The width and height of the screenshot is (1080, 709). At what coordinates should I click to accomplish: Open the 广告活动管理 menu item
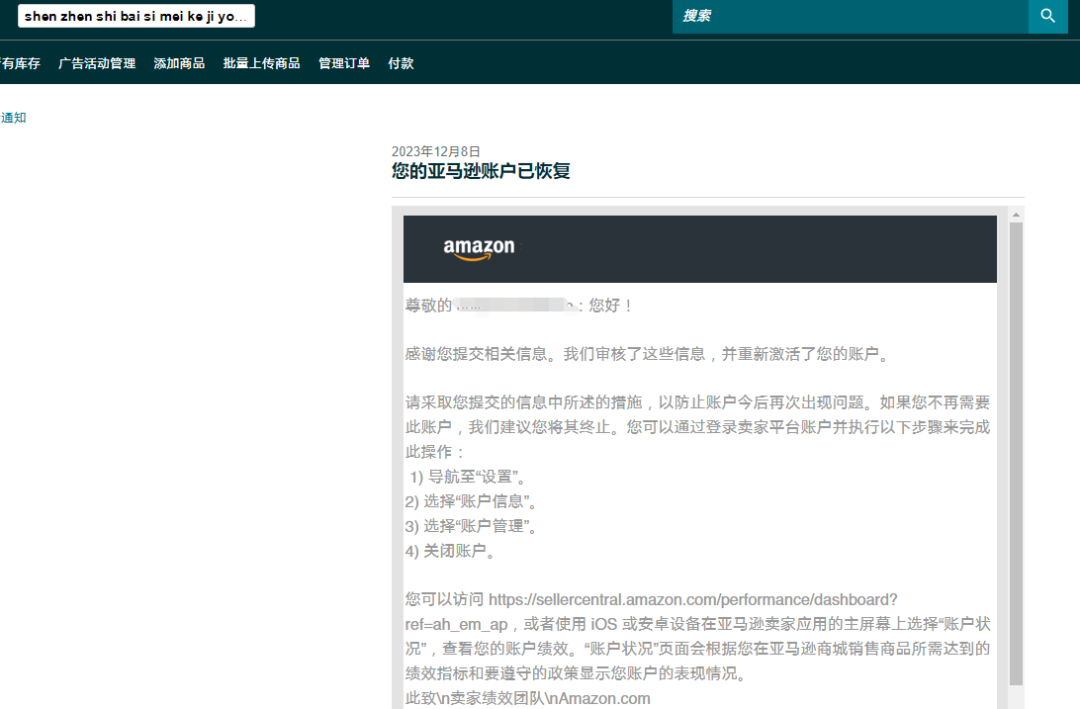[97, 63]
